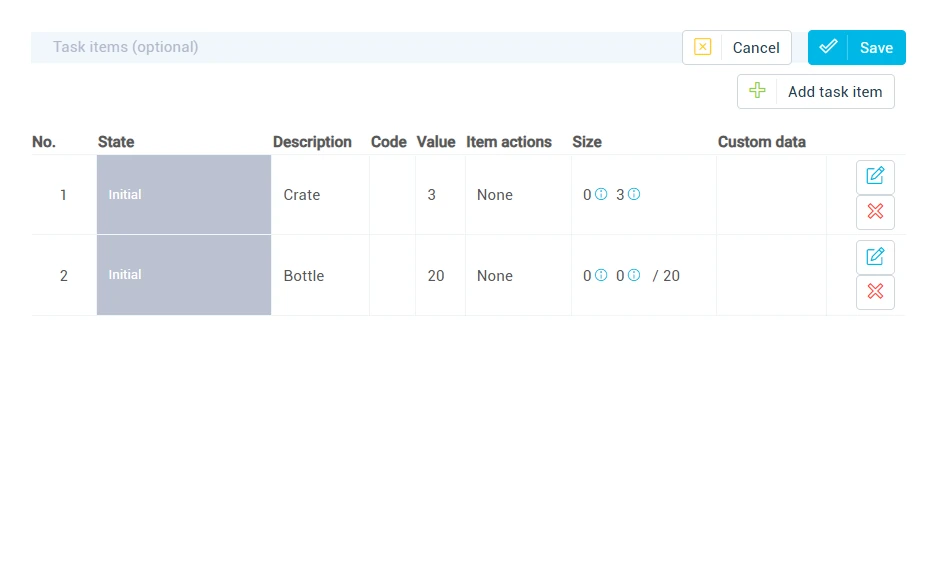Click second info icon in Bottle size cell
This screenshot has height=572, width=932.
[634, 275]
